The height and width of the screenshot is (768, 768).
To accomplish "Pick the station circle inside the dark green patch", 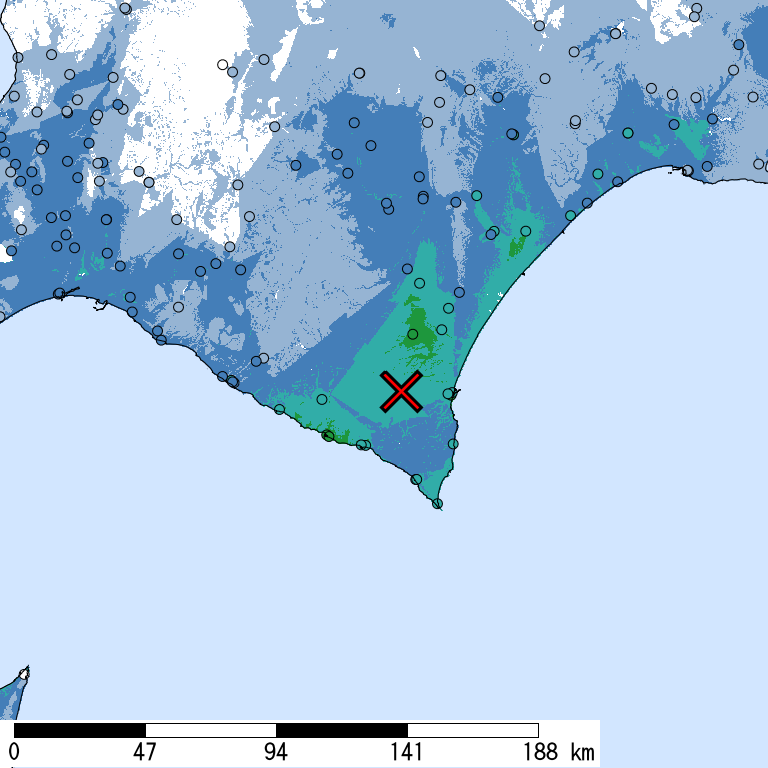I will (x=412, y=335).
